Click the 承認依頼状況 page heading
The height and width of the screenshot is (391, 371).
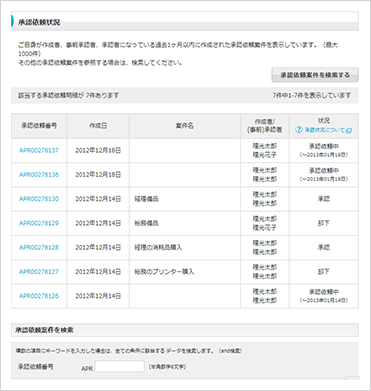(39, 23)
